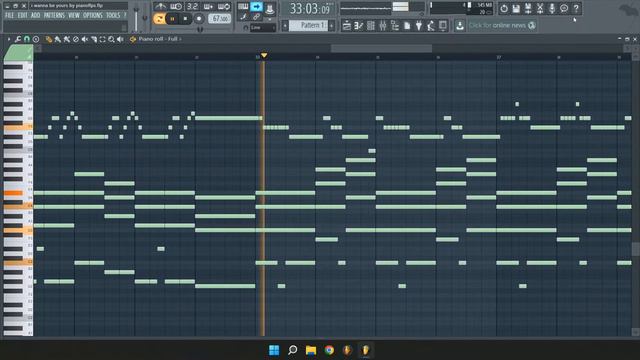
Task: Open the PATTERNS menu
Action: (x=54, y=16)
